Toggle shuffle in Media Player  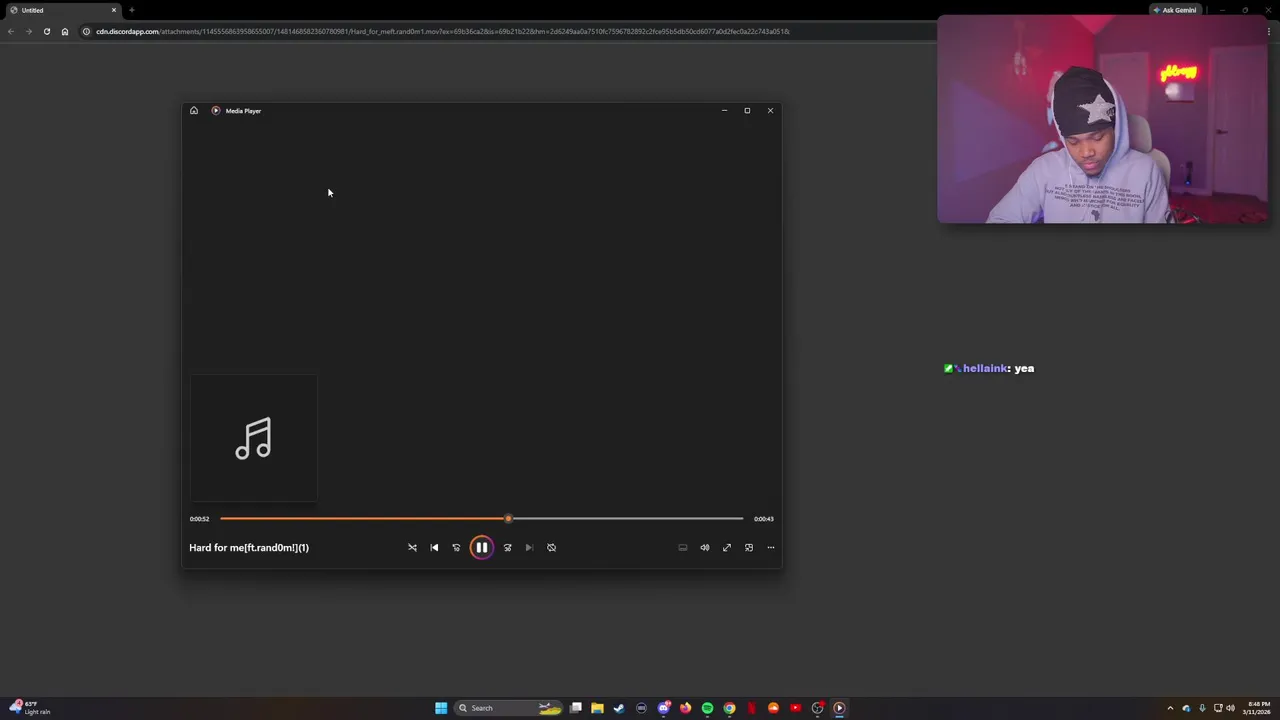click(412, 547)
